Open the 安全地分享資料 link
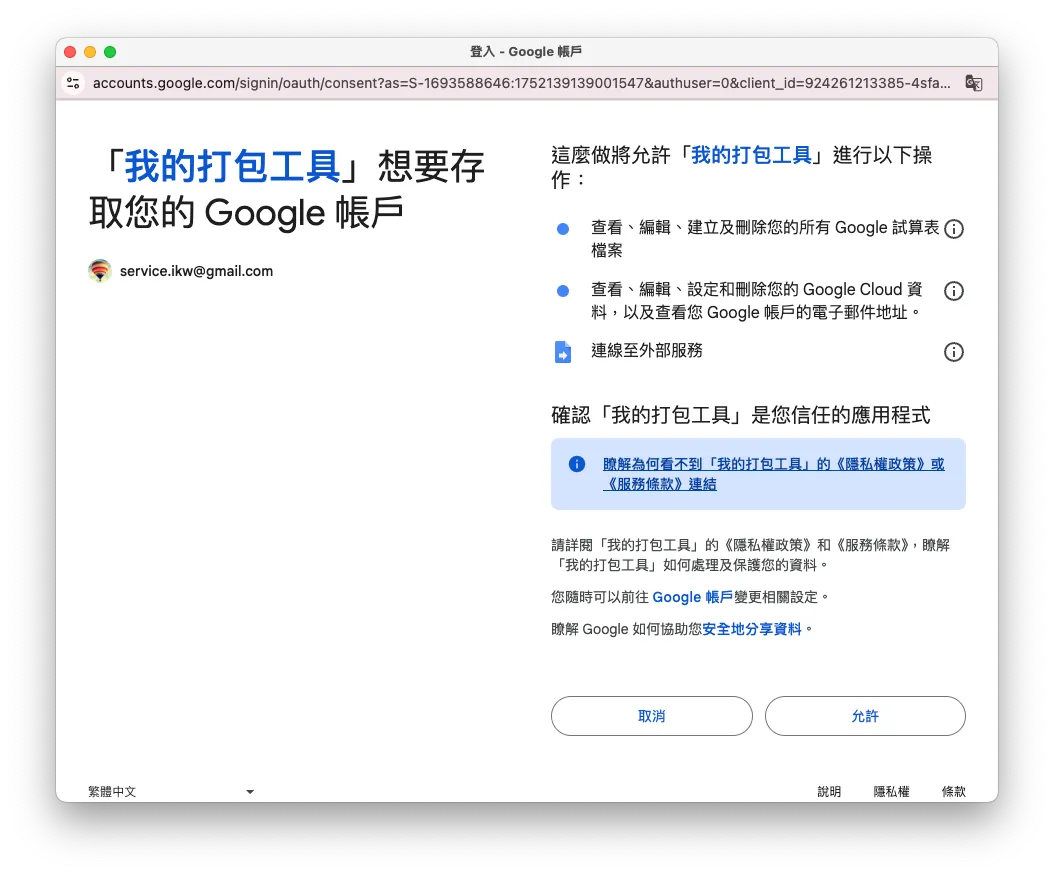This screenshot has height=876, width=1054. 752,629
